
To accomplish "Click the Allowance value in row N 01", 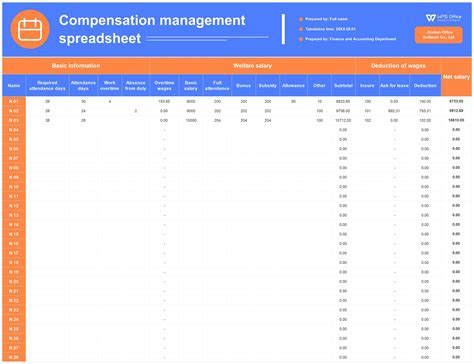I will [x=293, y=101].
